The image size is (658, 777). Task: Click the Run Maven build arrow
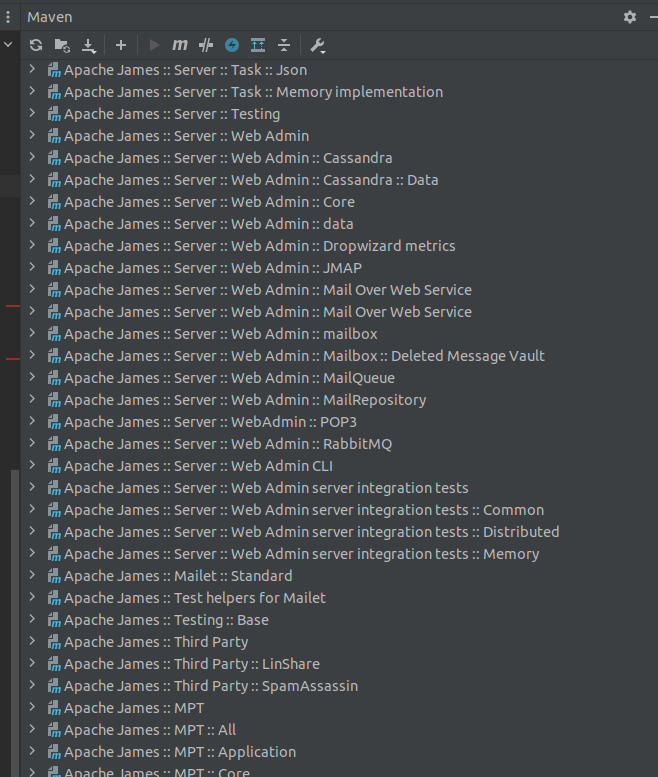click(154, 45)
